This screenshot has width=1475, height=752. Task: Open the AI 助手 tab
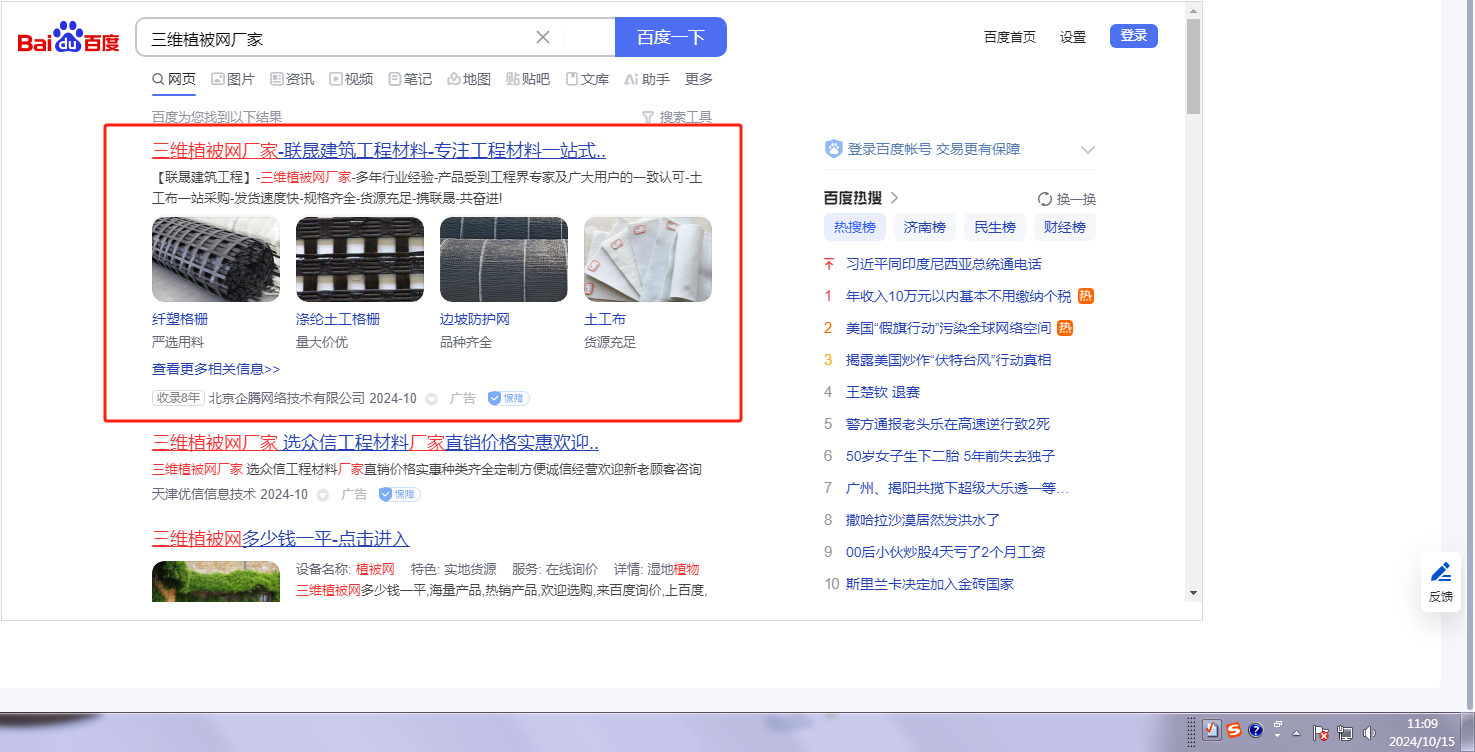click(x=647, y=79)
